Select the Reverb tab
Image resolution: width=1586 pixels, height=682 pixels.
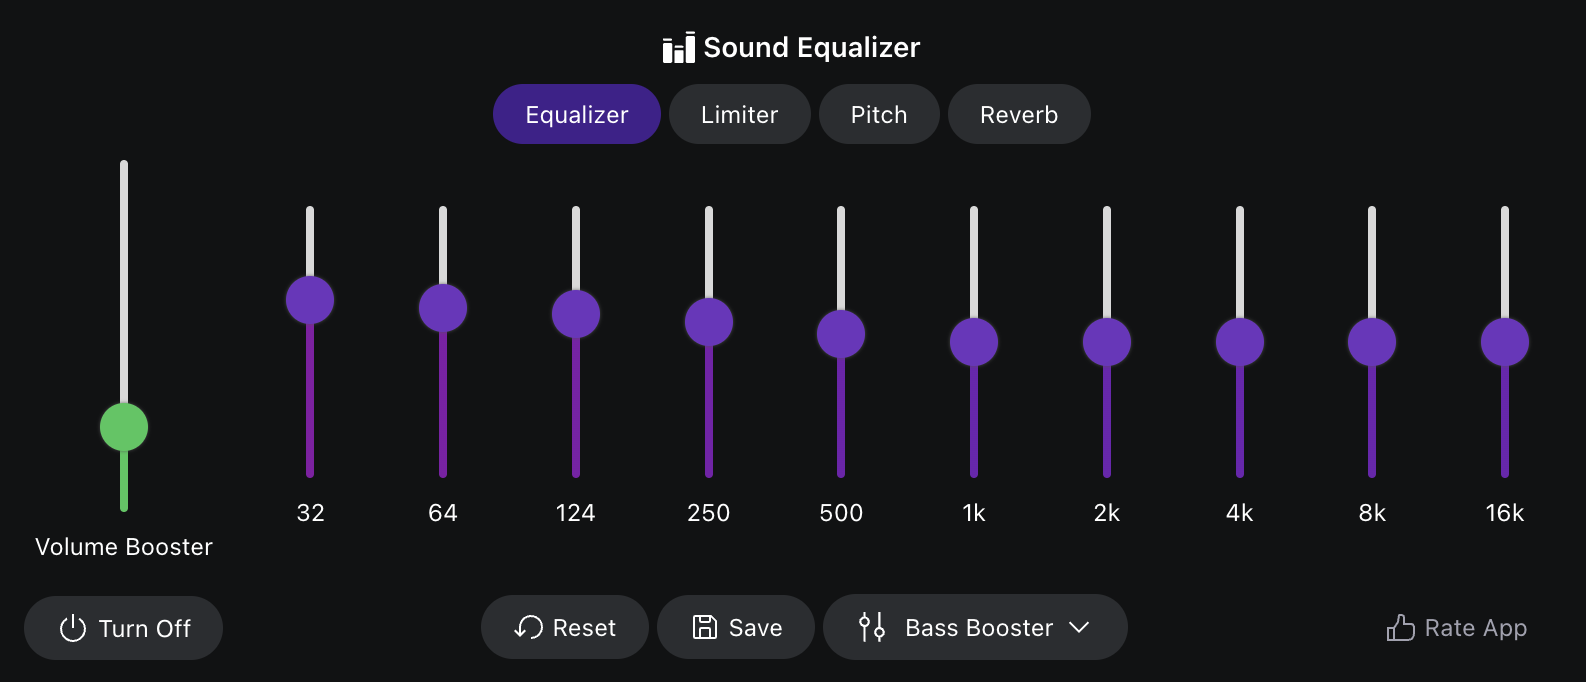(x=1019, y=114)
